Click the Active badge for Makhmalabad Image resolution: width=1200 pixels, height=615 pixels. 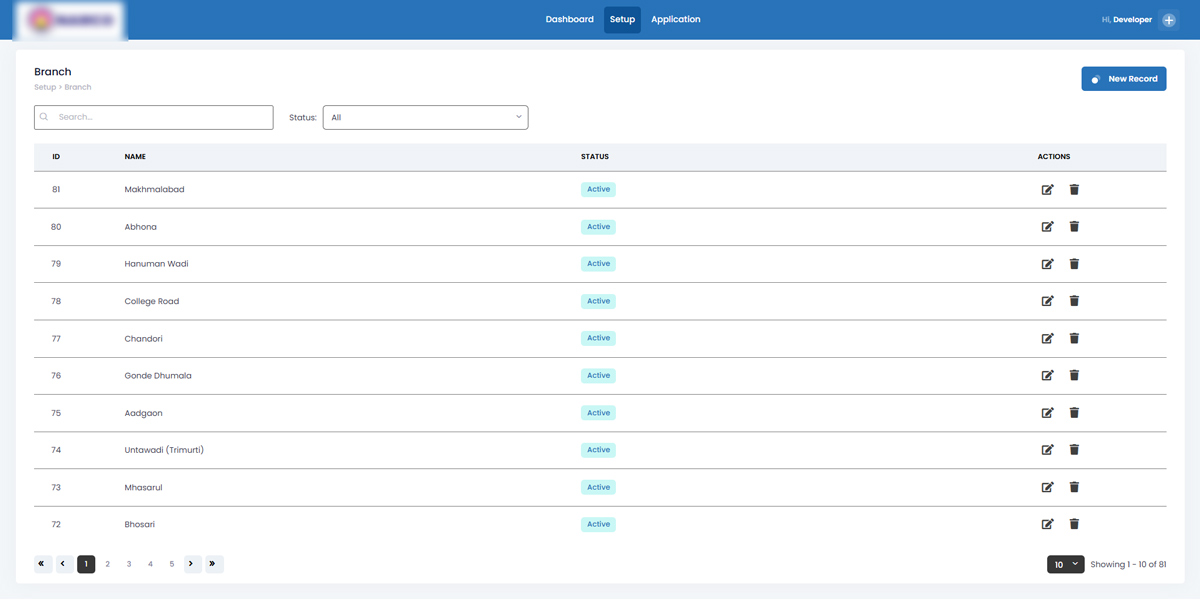(x=598, y=189)
